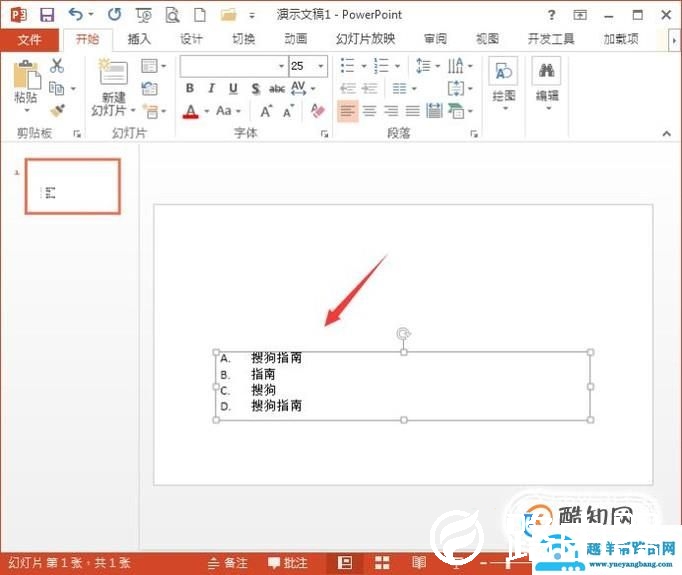Switch to the 设计 Design tab
Screen dimensions: 682x575
191,40
